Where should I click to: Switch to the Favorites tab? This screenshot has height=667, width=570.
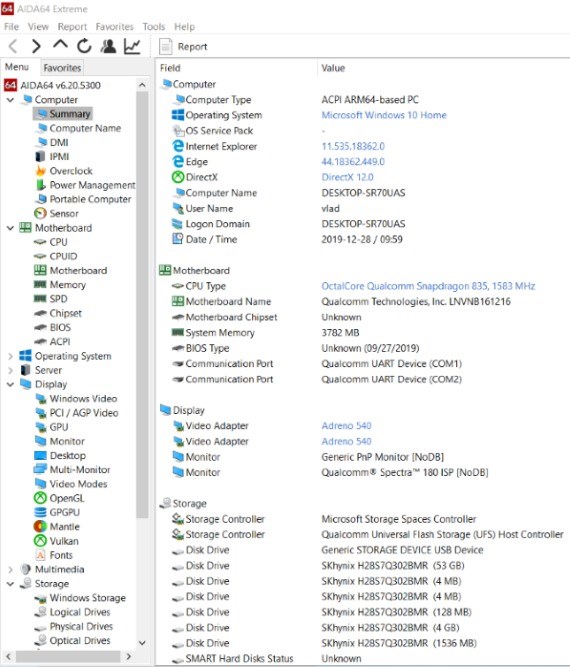(x=62, y=68)
